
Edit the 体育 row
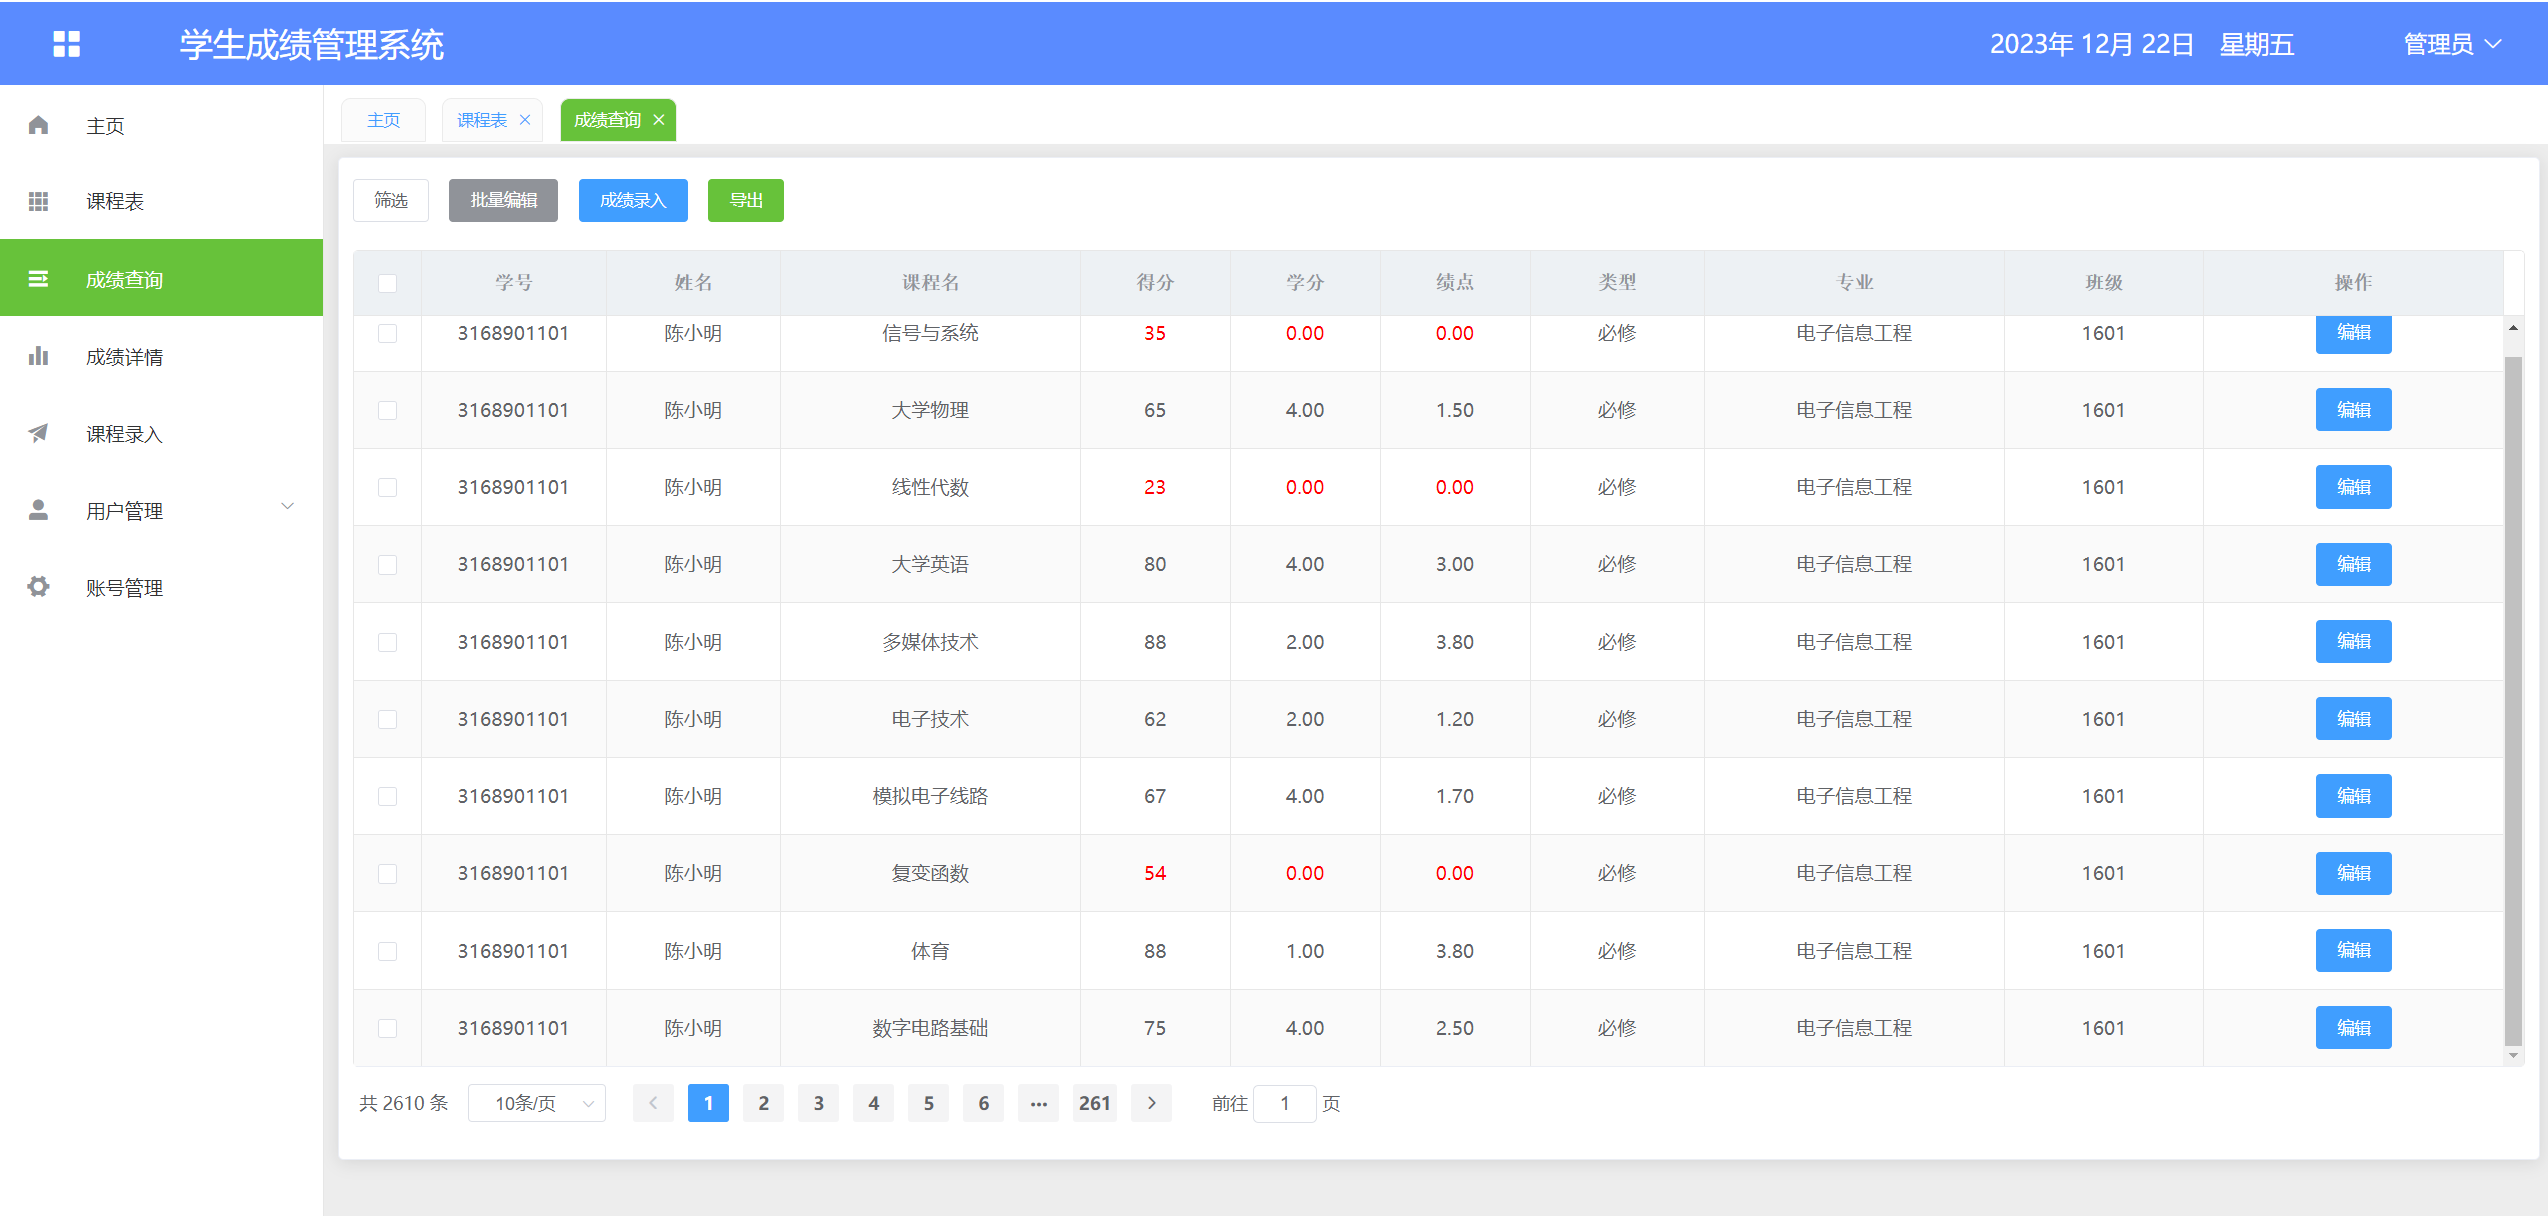coord(2353,950)
